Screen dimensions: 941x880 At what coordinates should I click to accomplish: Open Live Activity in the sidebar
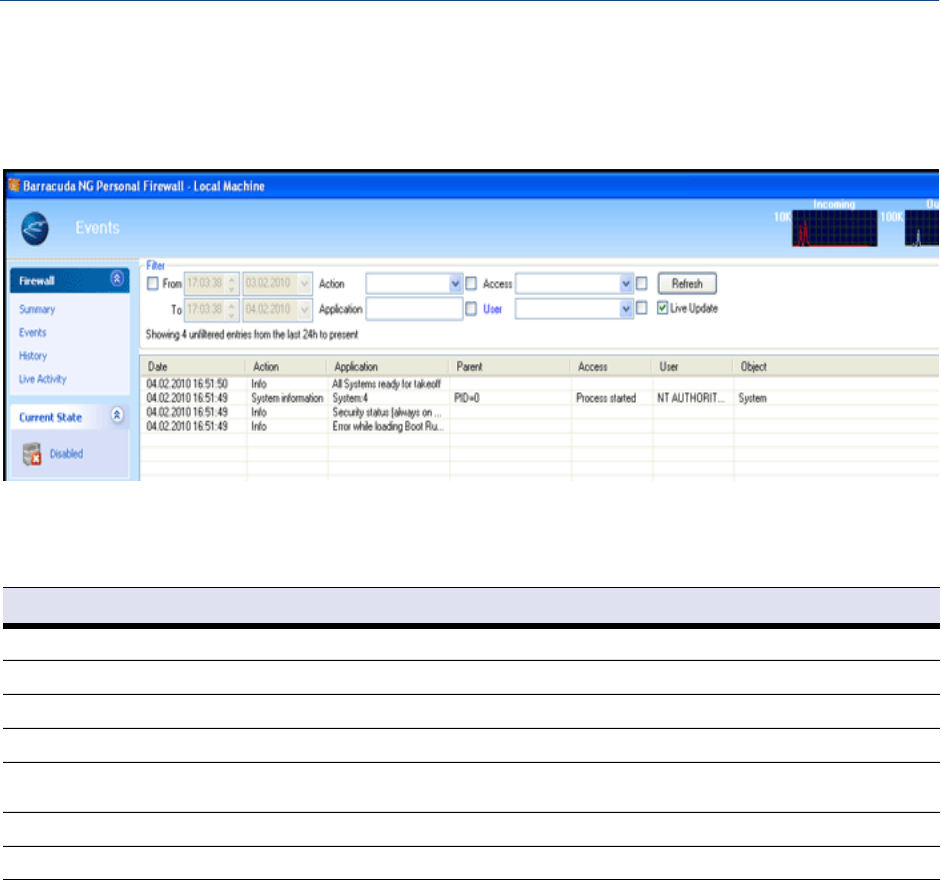43,379
